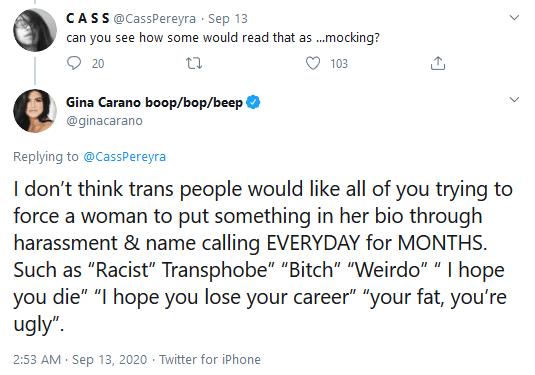This screenshot has width=535, height=375.
Task: Click the Twitter for iPhone source link
Action: pos(210,360)
